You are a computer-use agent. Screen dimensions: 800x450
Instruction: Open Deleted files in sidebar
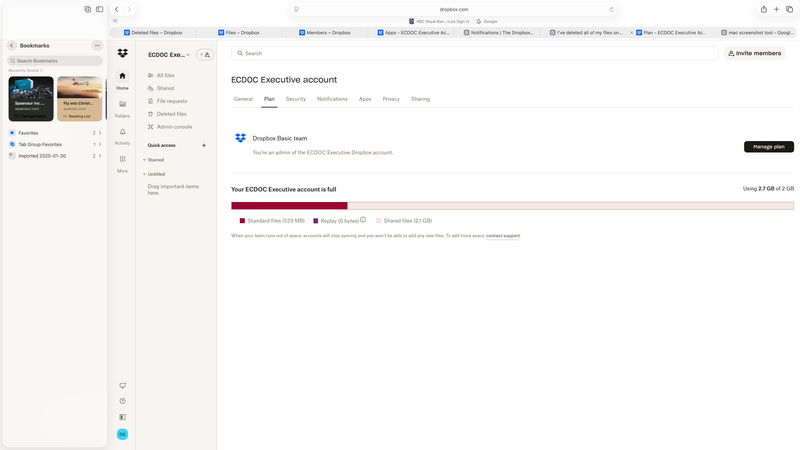pyautogui.click(x=171, y=114)
